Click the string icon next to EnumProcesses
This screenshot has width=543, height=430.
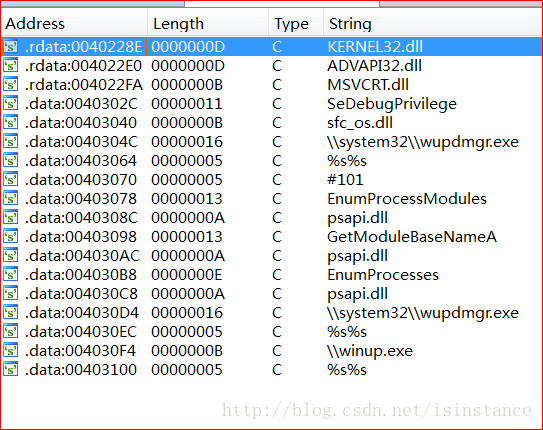(x=10, y=275)
